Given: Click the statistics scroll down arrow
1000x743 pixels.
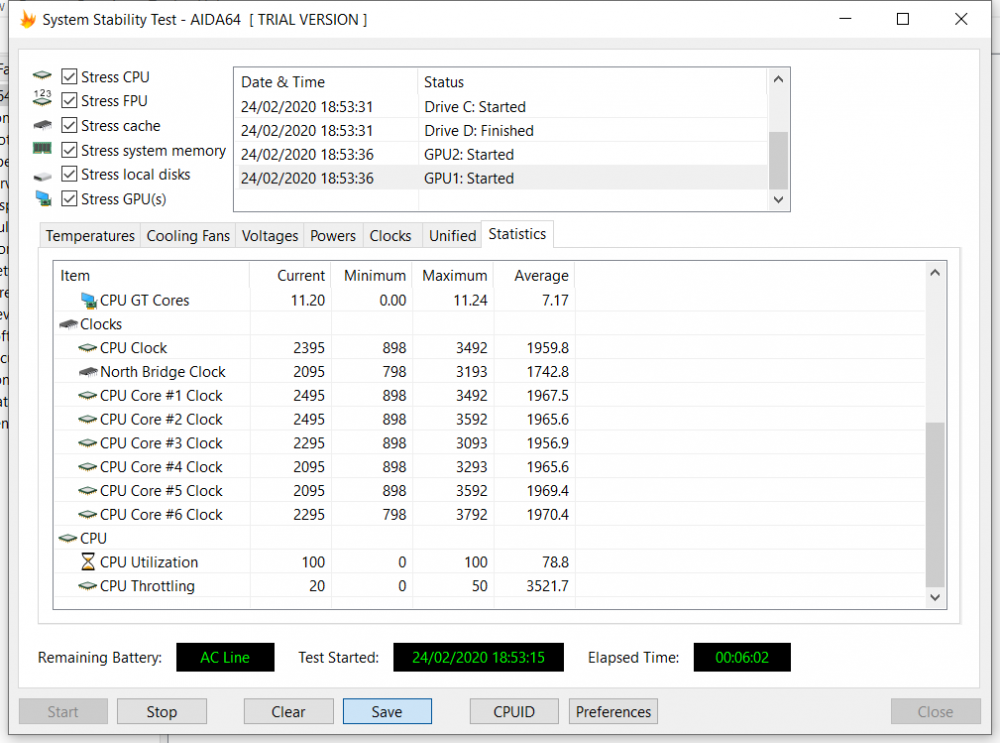Looking at the screenshot, I should (x=935, y=598).
